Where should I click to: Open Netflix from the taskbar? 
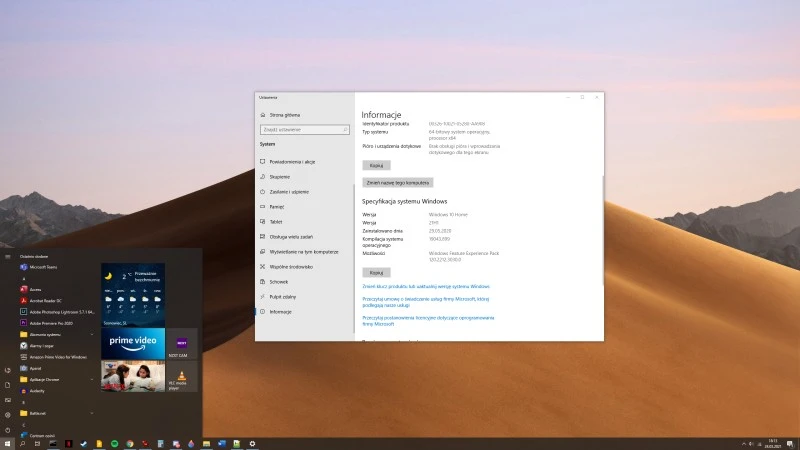tap(68, 444)
